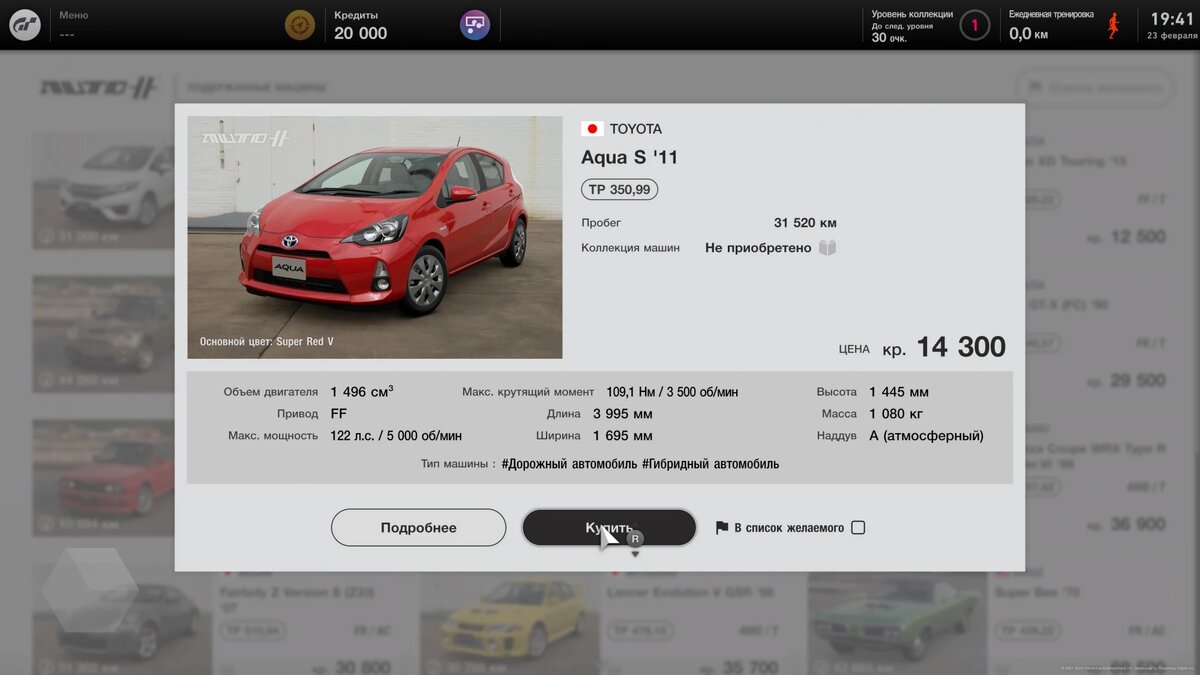1200x675 pixels.
Task: Click the TP 350,99 rating badge
Action: (619, 189)
